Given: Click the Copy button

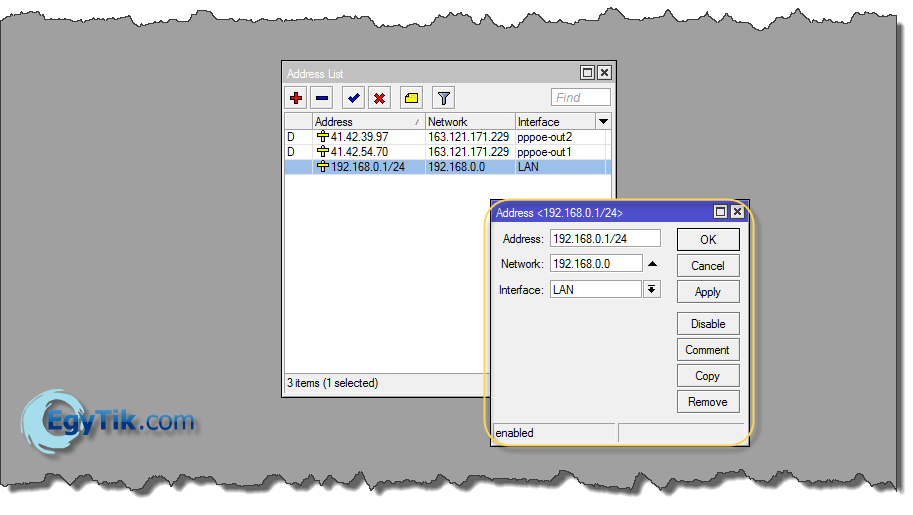Looking at the screenshot, I should [707, 376].
